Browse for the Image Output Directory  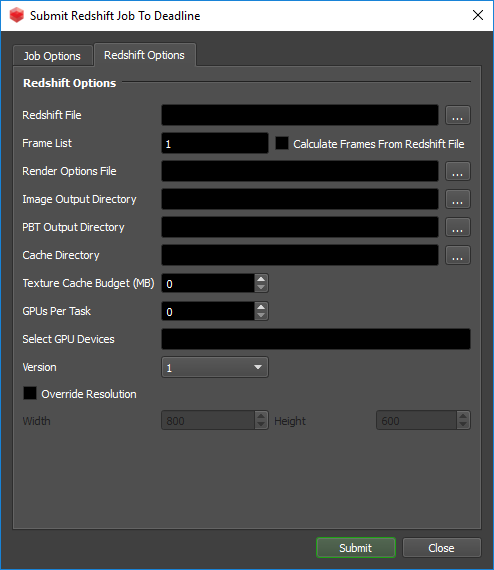point(458,199)
